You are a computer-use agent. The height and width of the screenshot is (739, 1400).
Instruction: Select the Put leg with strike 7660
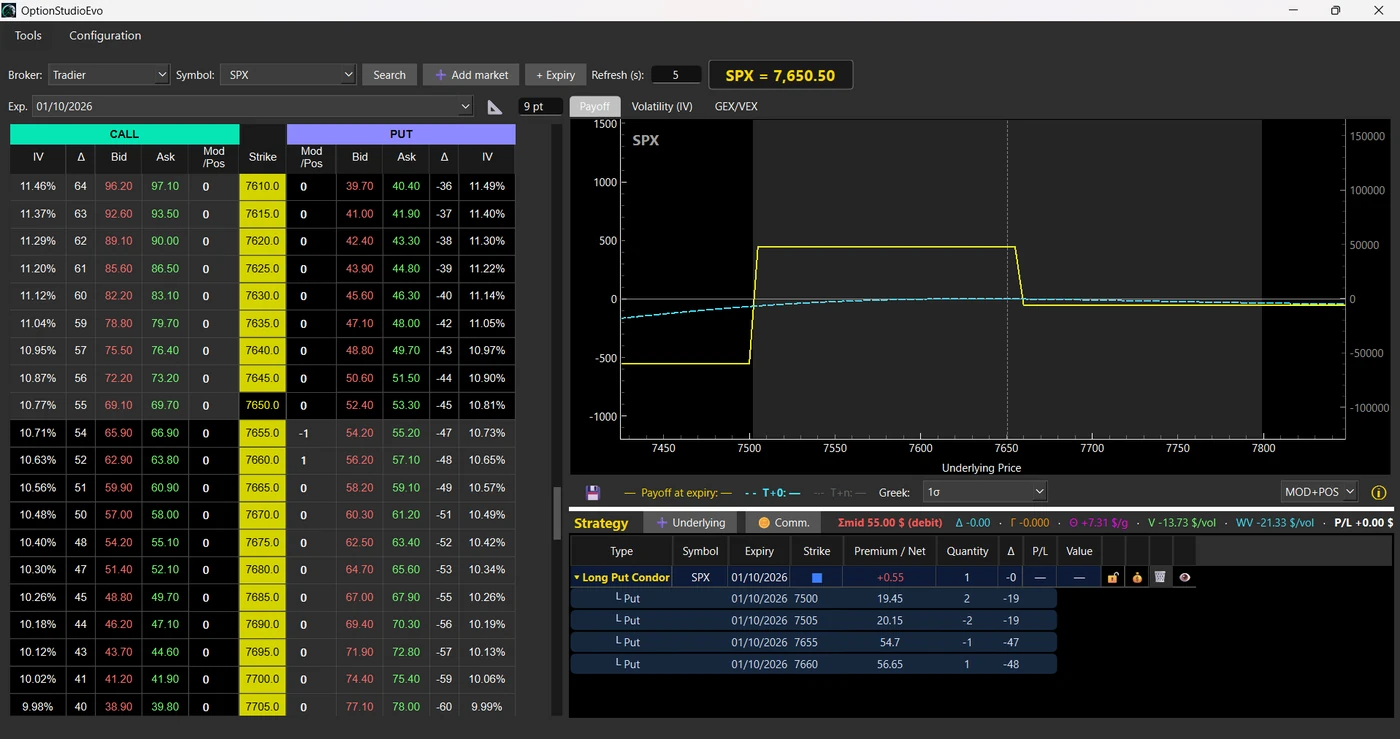(814, 664)
